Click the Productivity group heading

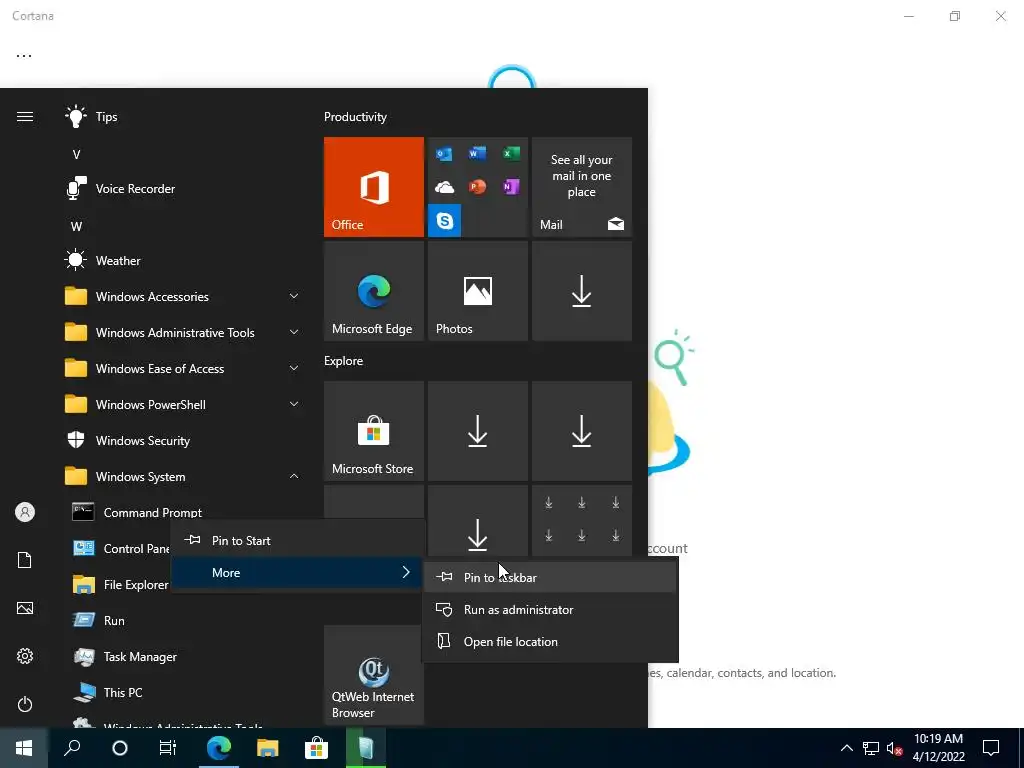[x=355, y=117]
